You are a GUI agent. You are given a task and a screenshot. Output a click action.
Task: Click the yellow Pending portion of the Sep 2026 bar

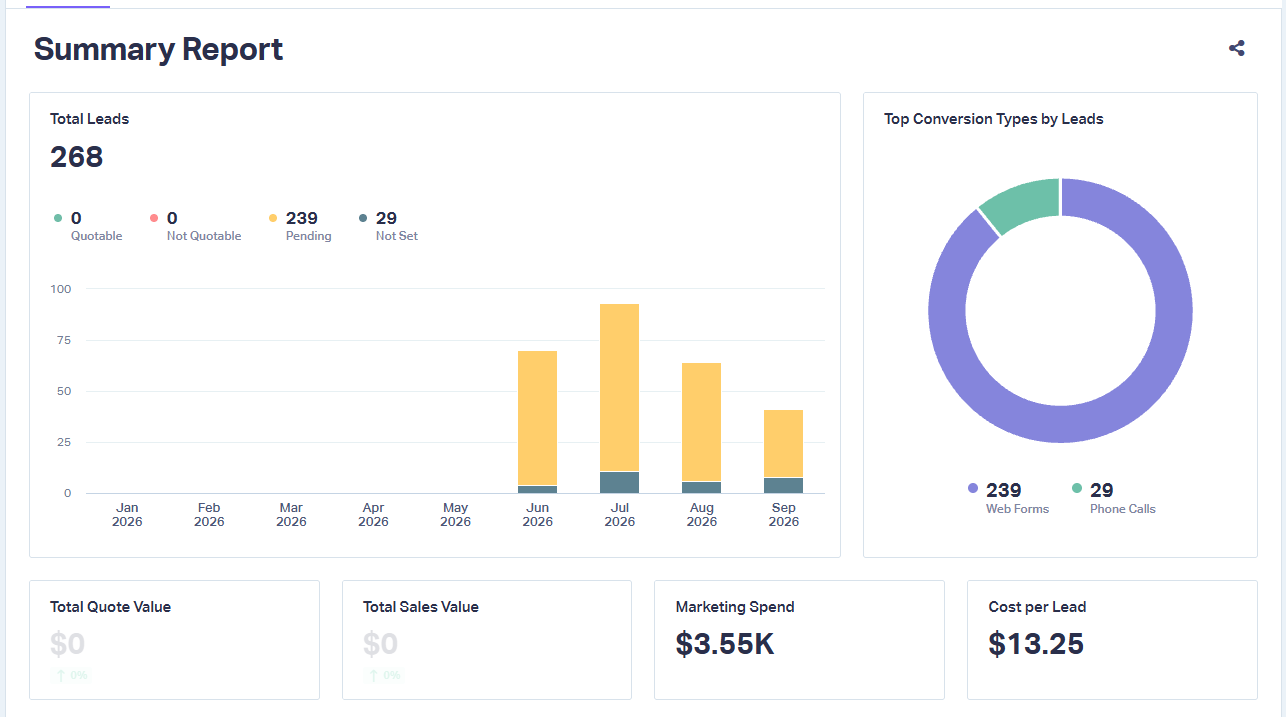(783, 444)
